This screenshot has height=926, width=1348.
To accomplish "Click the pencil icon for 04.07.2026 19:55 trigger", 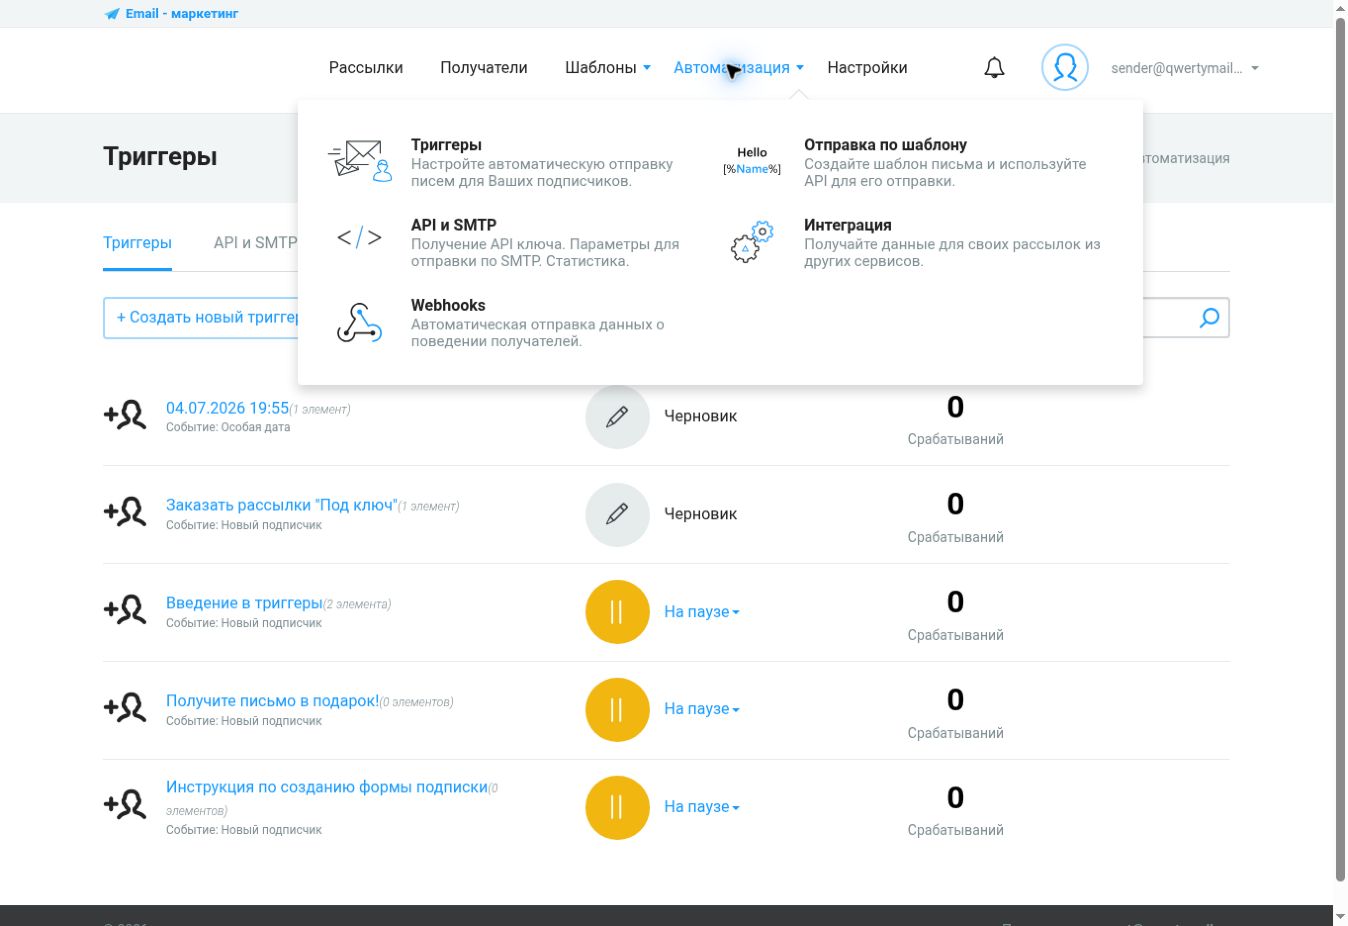I will click(617, 416).
